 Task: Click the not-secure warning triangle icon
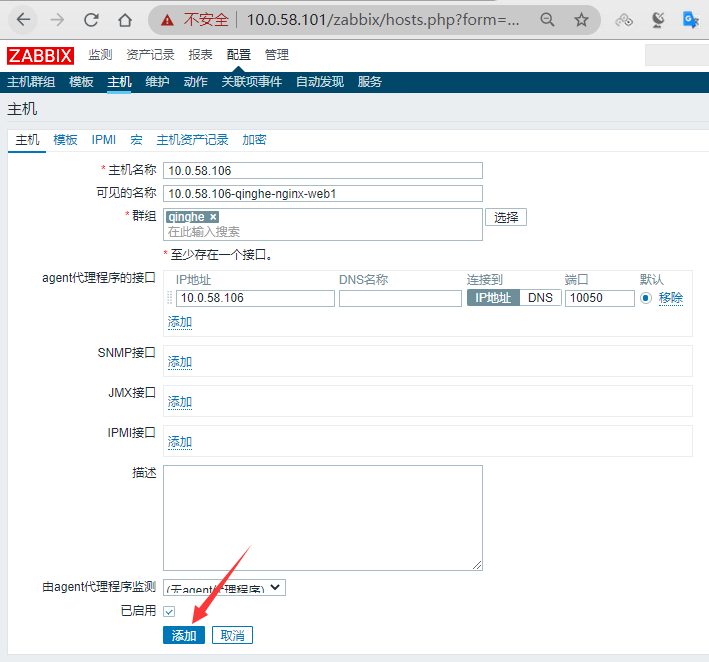pyautogui.click(x=167, y=20)
